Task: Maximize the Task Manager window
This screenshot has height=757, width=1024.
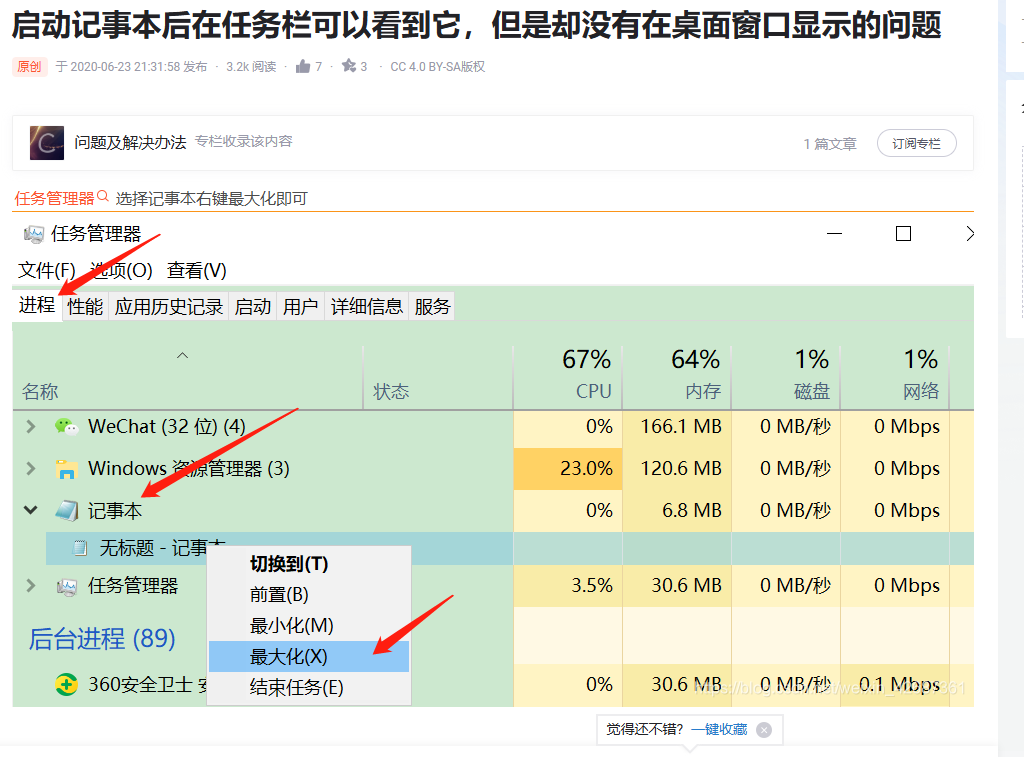Action: (903, 233)
